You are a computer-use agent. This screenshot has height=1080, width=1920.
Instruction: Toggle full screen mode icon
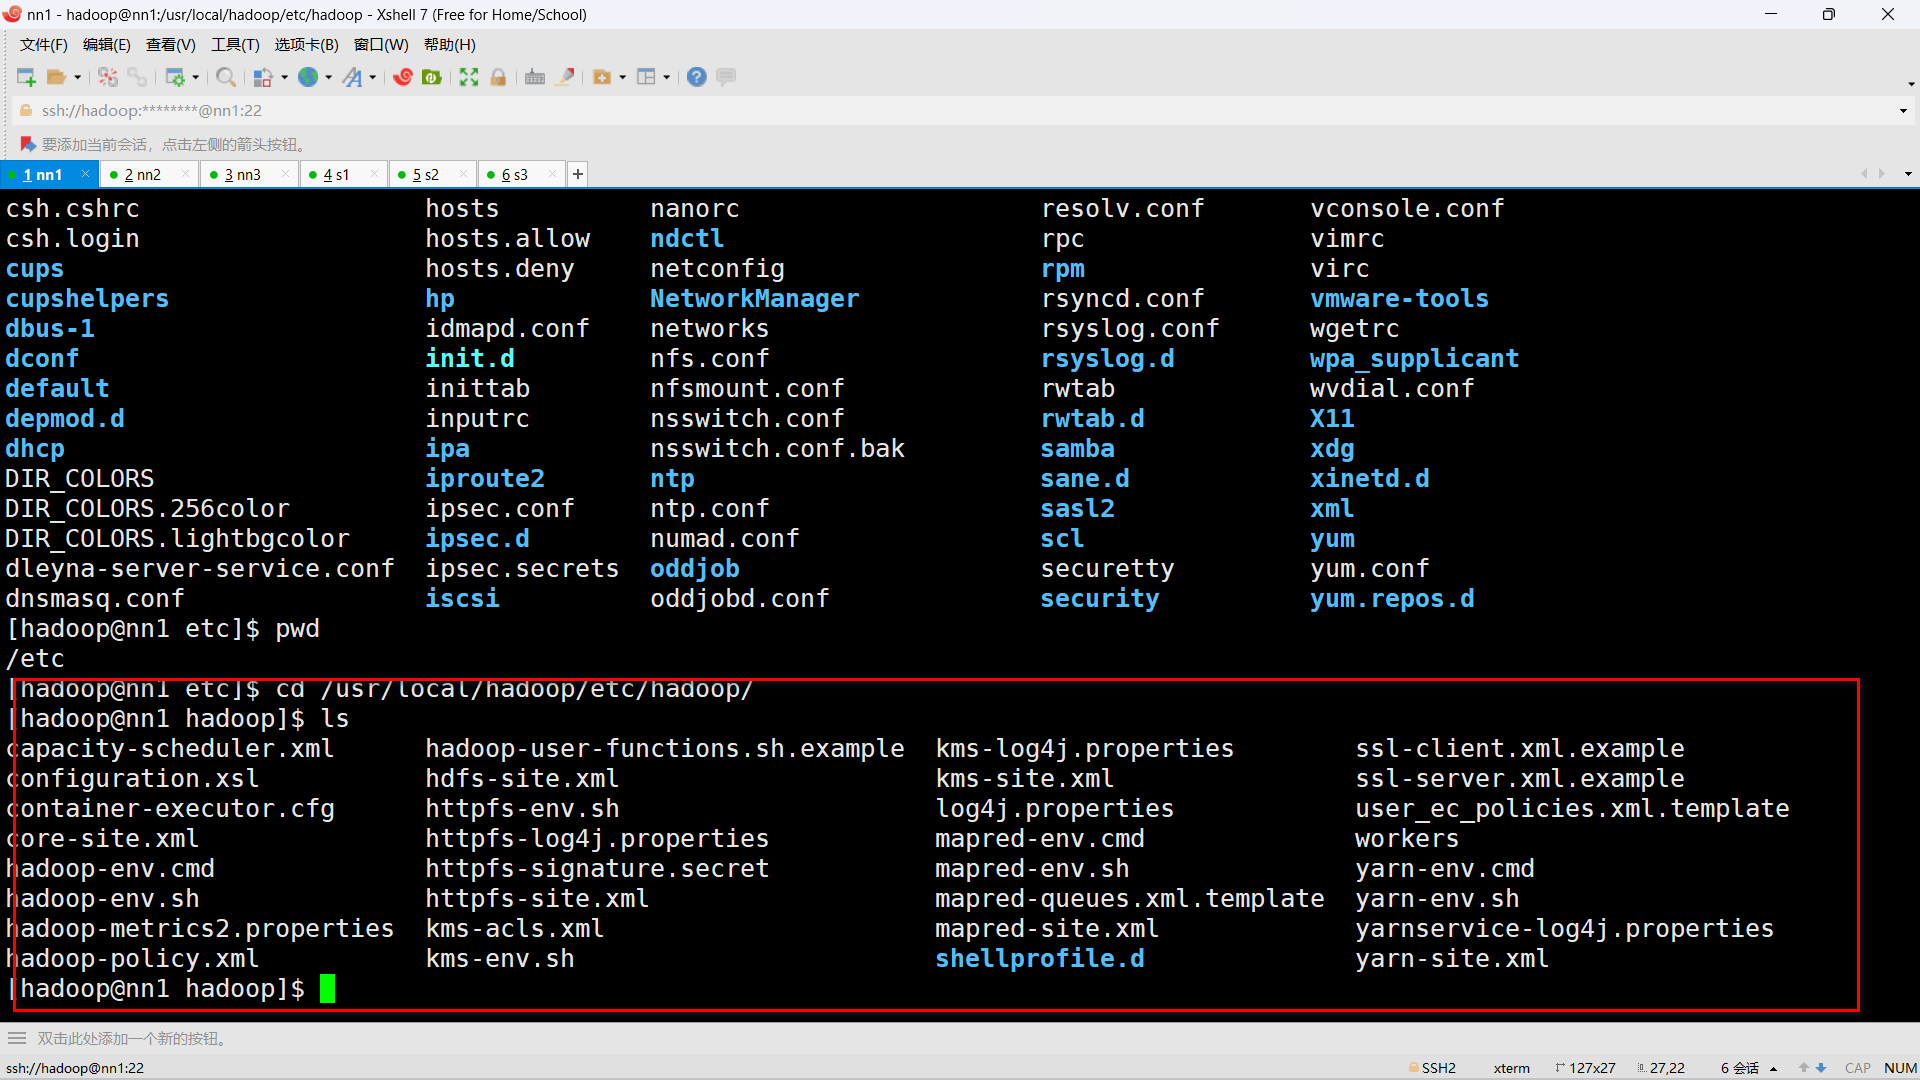469,77
